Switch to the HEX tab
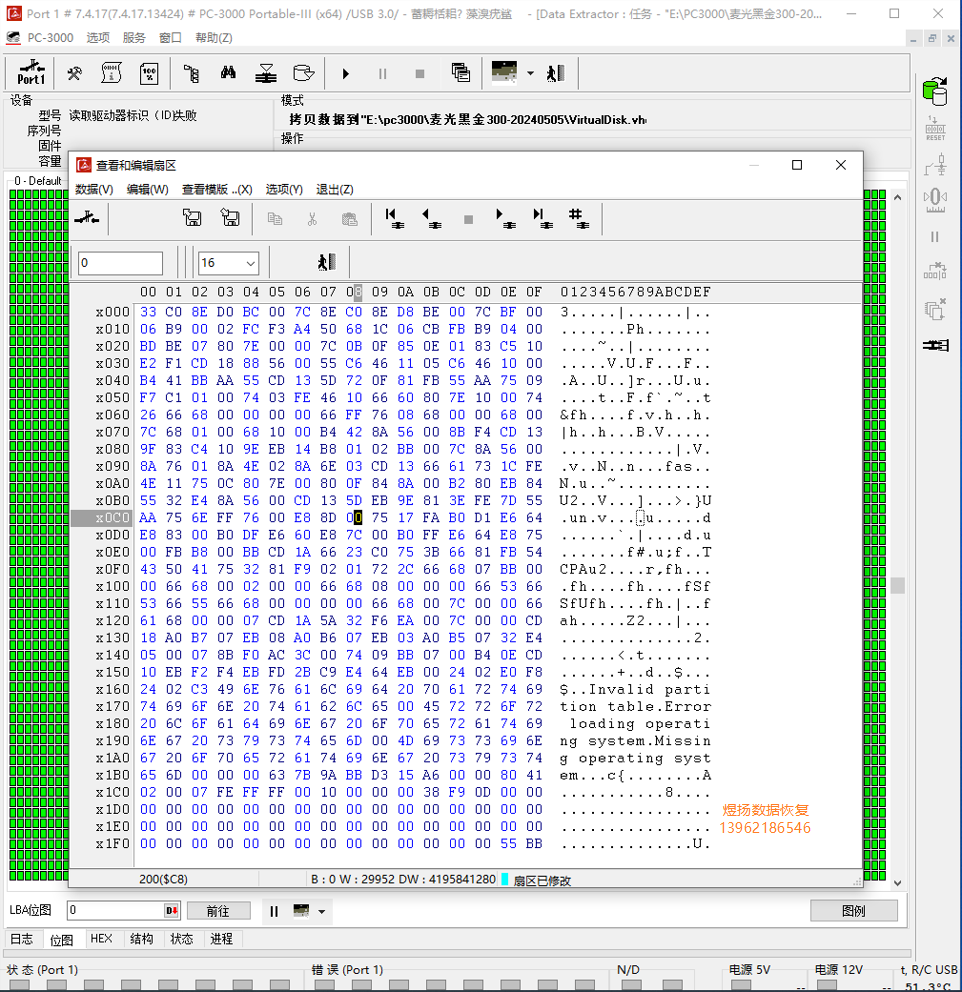 (101, 939)
